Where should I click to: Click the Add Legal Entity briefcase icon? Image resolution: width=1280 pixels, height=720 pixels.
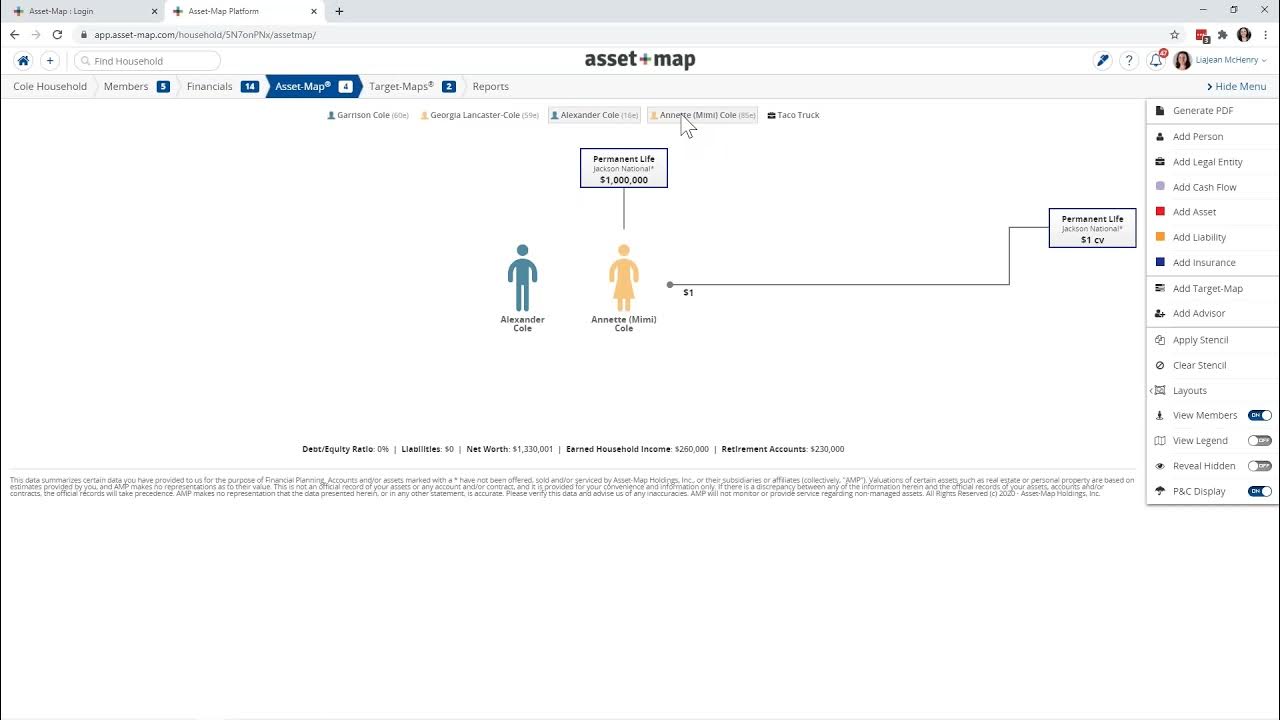(1160, 162)
